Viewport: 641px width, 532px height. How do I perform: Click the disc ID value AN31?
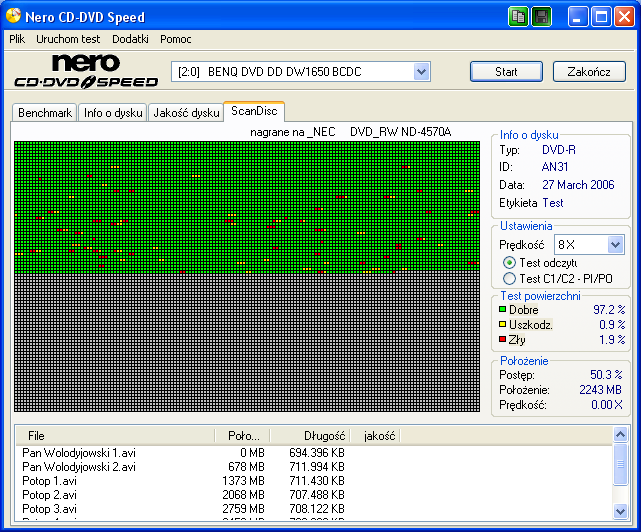click(x=555, y=167)
